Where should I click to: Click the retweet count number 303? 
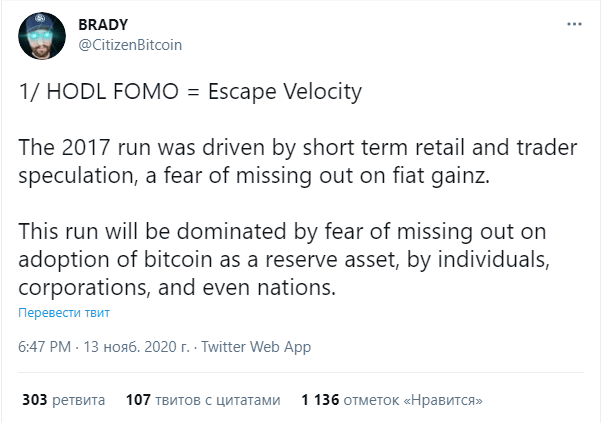(x=35, y=400)
